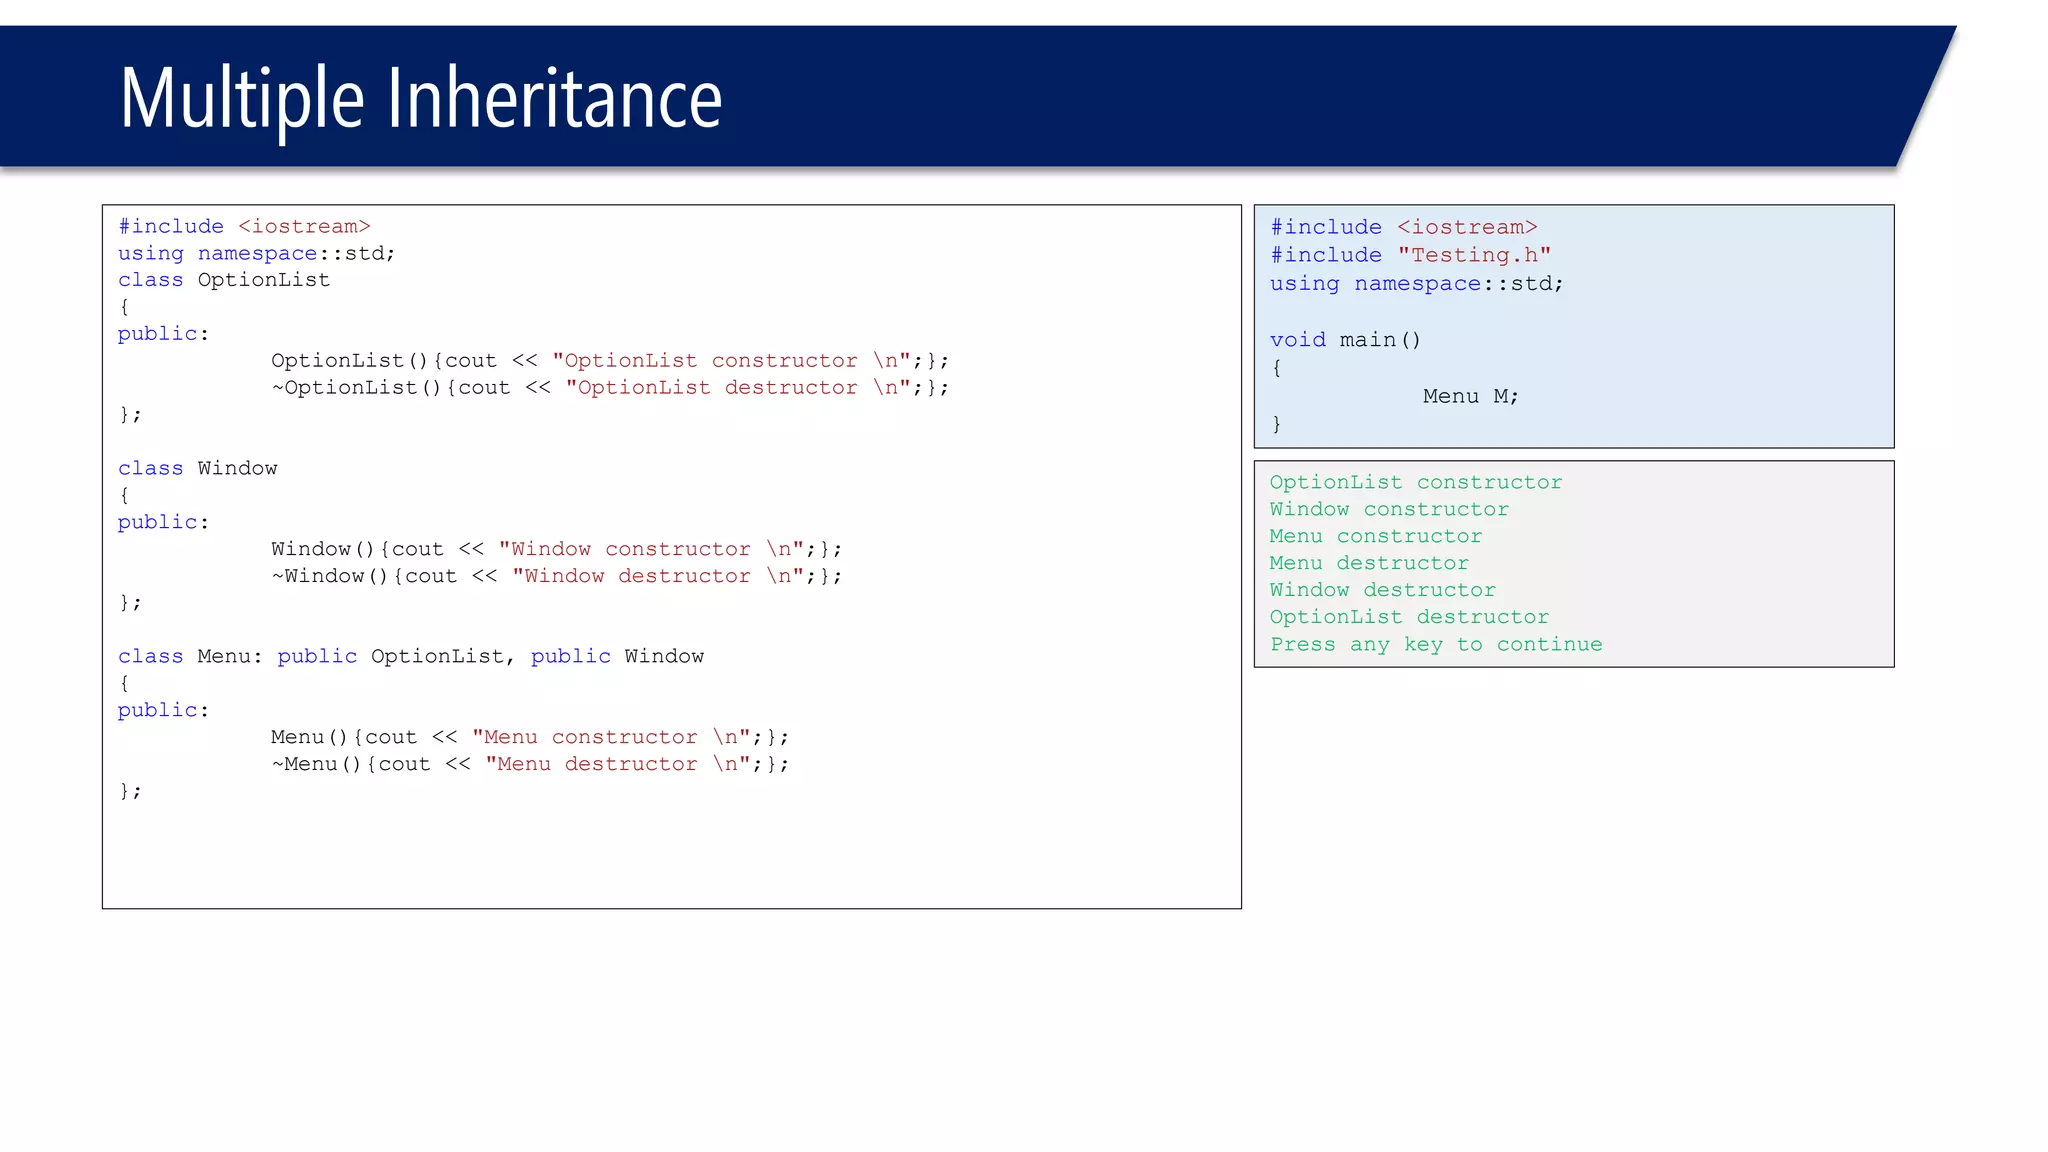Click the class Menu inheritance declaration
The image size is (2048, 1152).
pos(411,657)
